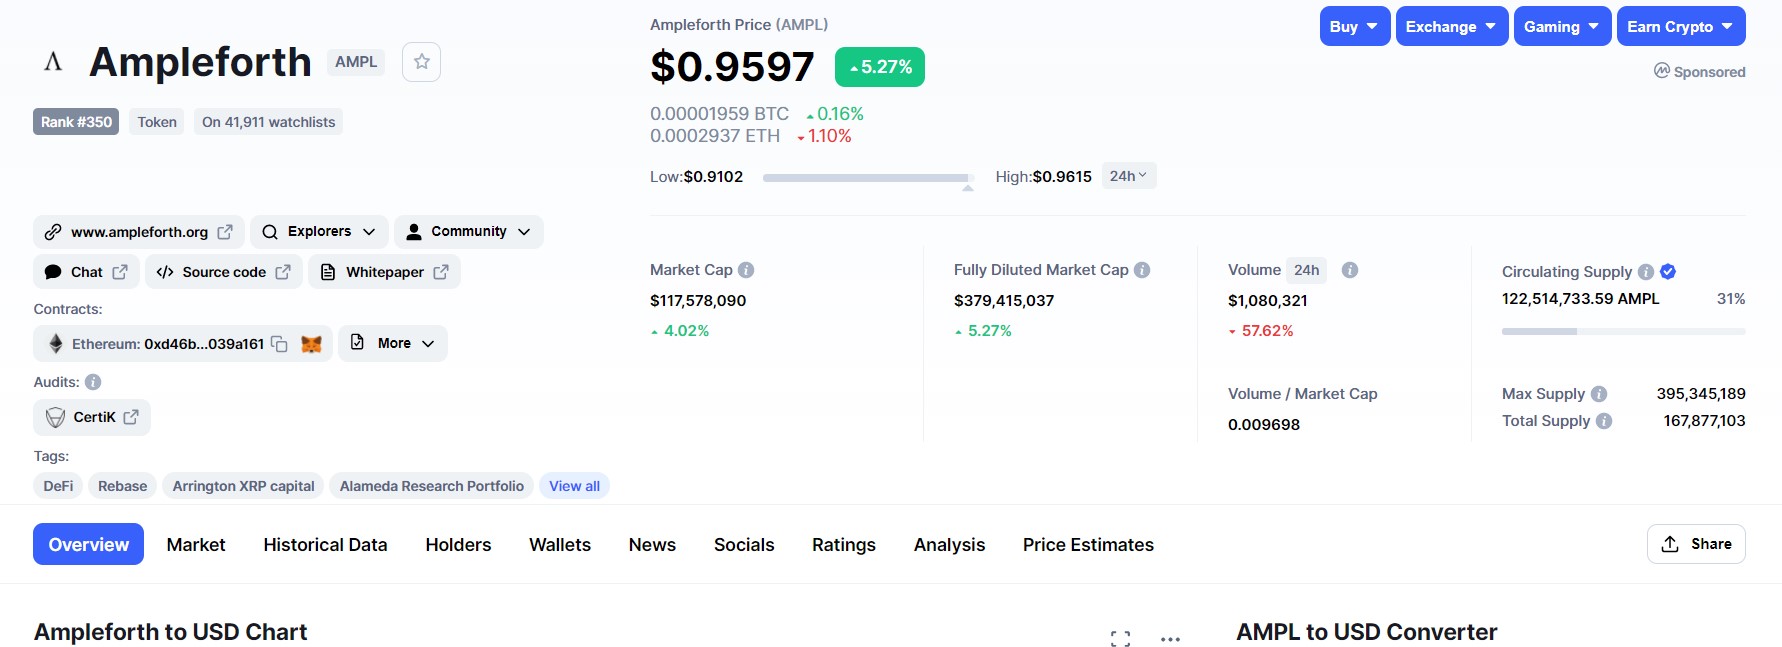
Task: Click the $117,578,090 market cap value
Action: point(698,300)
